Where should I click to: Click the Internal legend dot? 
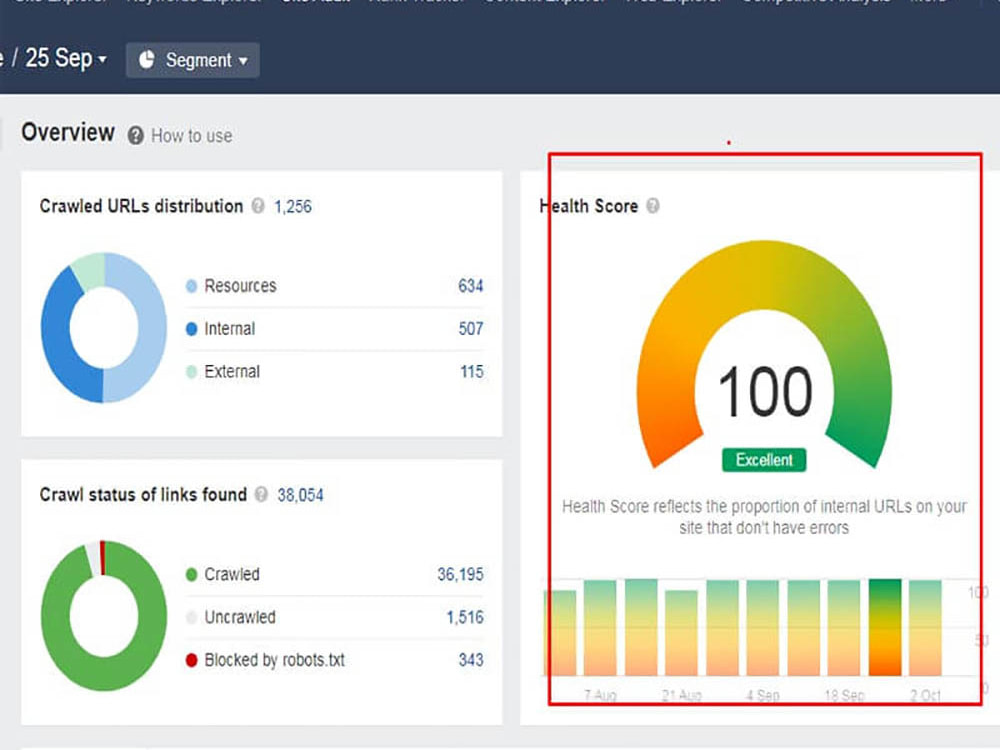tap(191, 328)
